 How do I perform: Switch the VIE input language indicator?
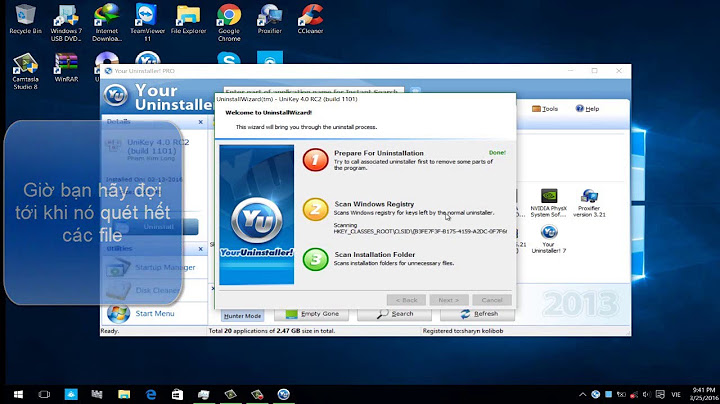pos(676,394)
